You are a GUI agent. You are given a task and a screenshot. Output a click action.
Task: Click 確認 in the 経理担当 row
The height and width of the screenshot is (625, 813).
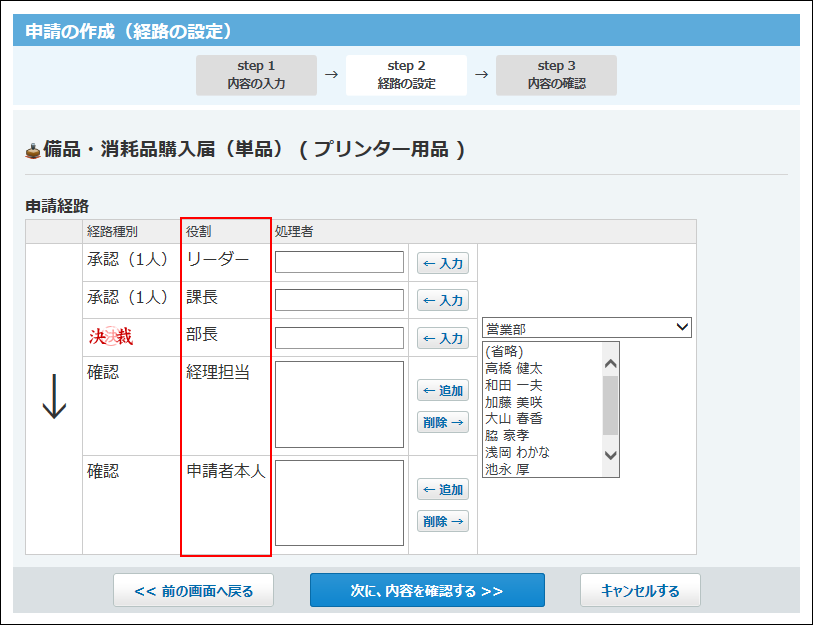[x=103, y=372]
